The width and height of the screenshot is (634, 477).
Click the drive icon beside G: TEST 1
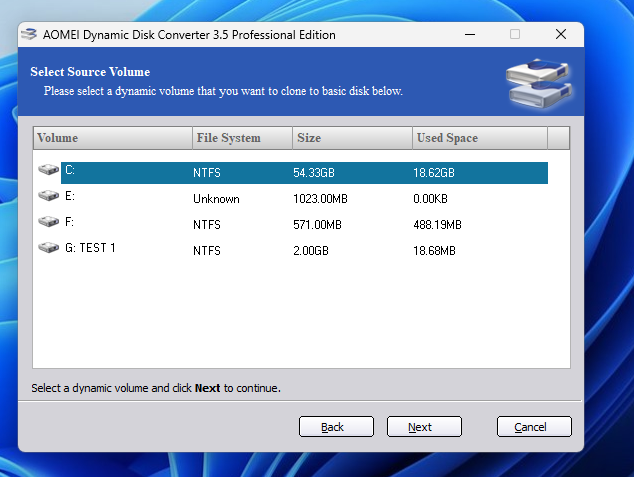[49, 247]
